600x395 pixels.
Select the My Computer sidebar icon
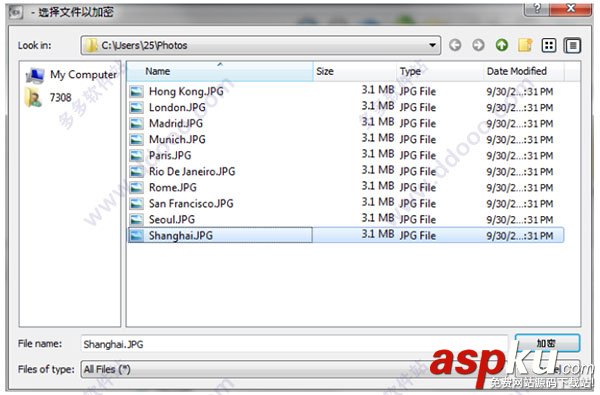(35, 75)
